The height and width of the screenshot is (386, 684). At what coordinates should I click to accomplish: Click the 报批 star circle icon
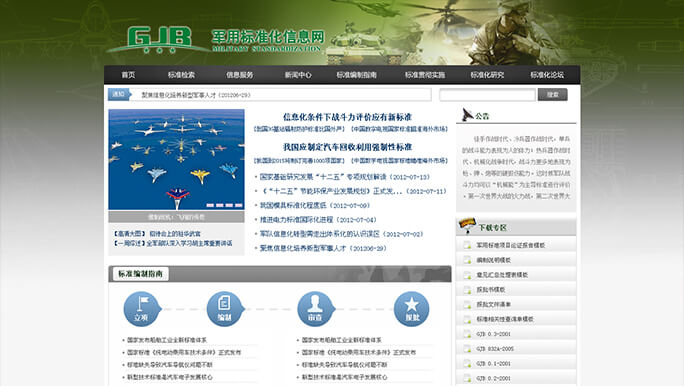point(411,309)
